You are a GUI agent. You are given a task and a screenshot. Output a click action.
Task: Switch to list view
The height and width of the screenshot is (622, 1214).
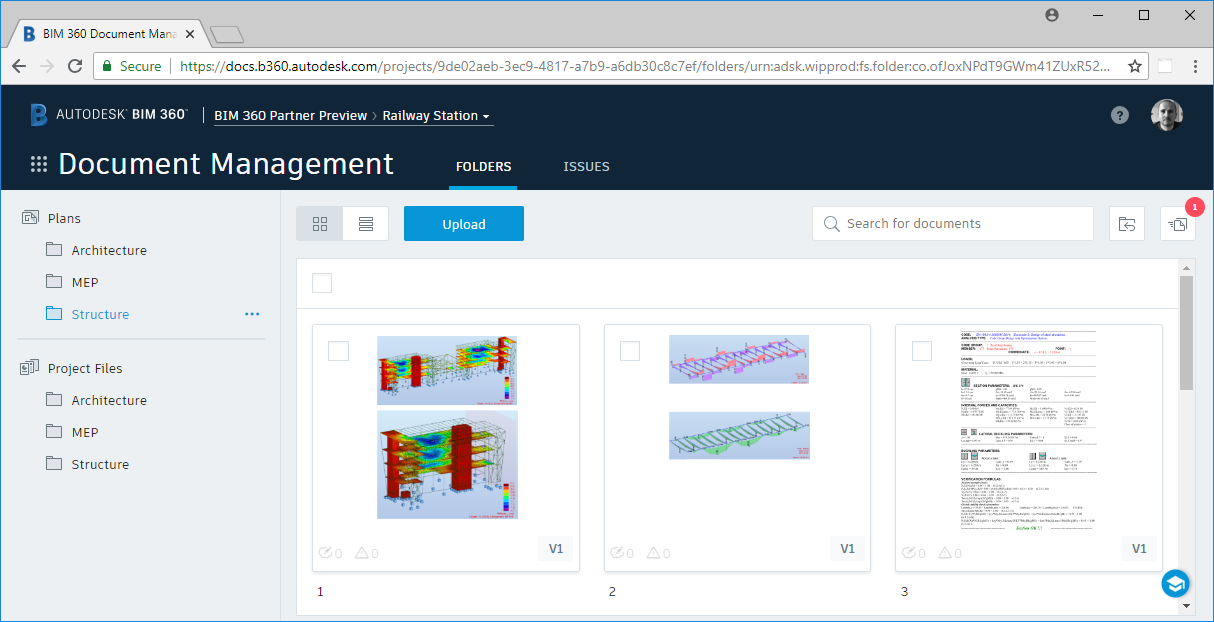click(366, 224)
